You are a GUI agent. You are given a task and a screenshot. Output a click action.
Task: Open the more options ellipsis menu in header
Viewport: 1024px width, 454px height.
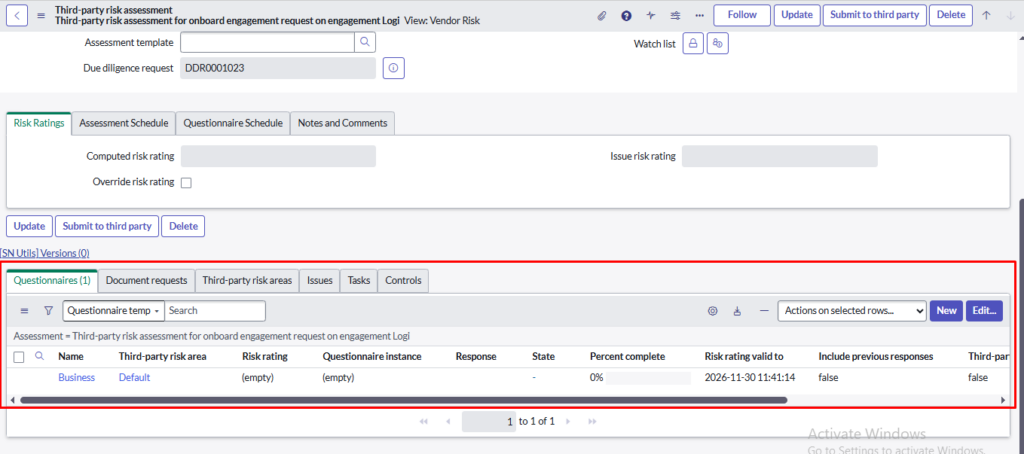click(699, 16)
